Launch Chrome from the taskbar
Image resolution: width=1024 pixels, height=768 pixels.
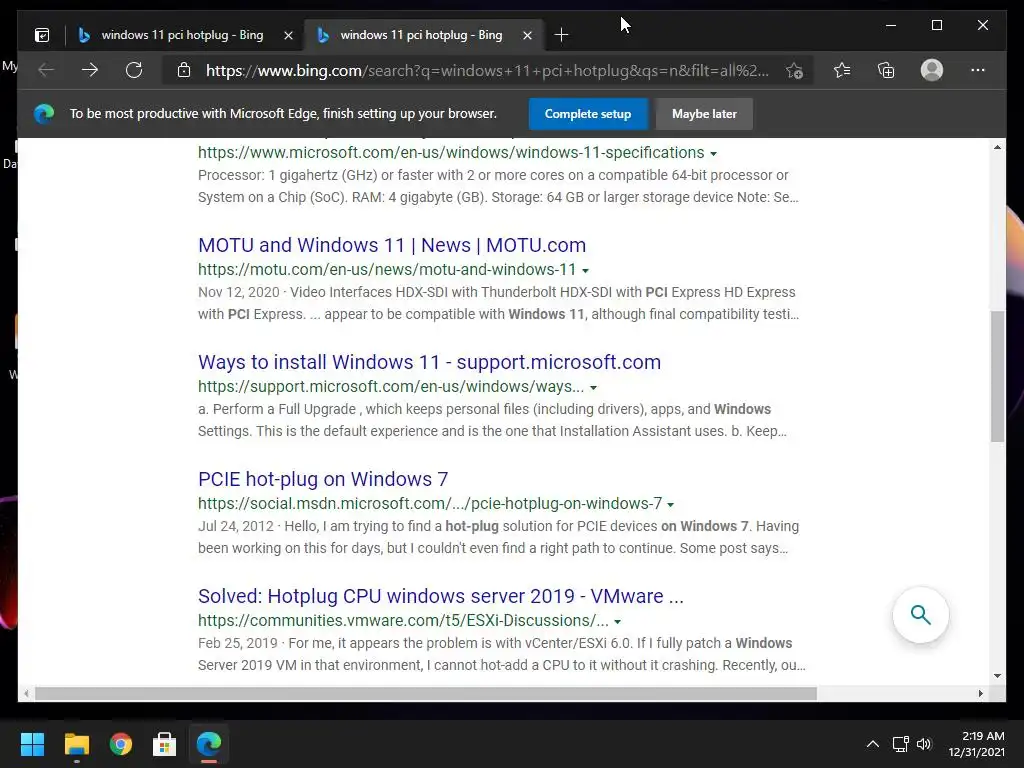click(121, 744)
